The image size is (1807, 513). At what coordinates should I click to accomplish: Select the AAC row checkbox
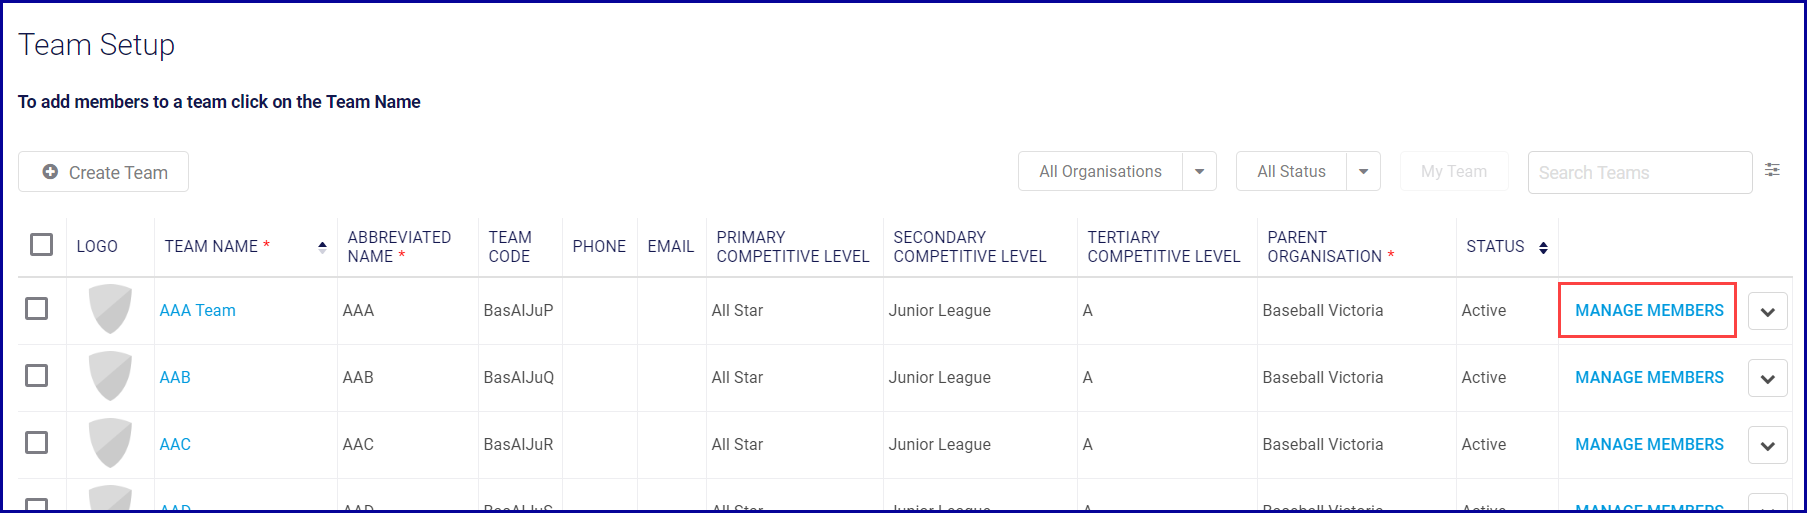click(x=37, y=442)
